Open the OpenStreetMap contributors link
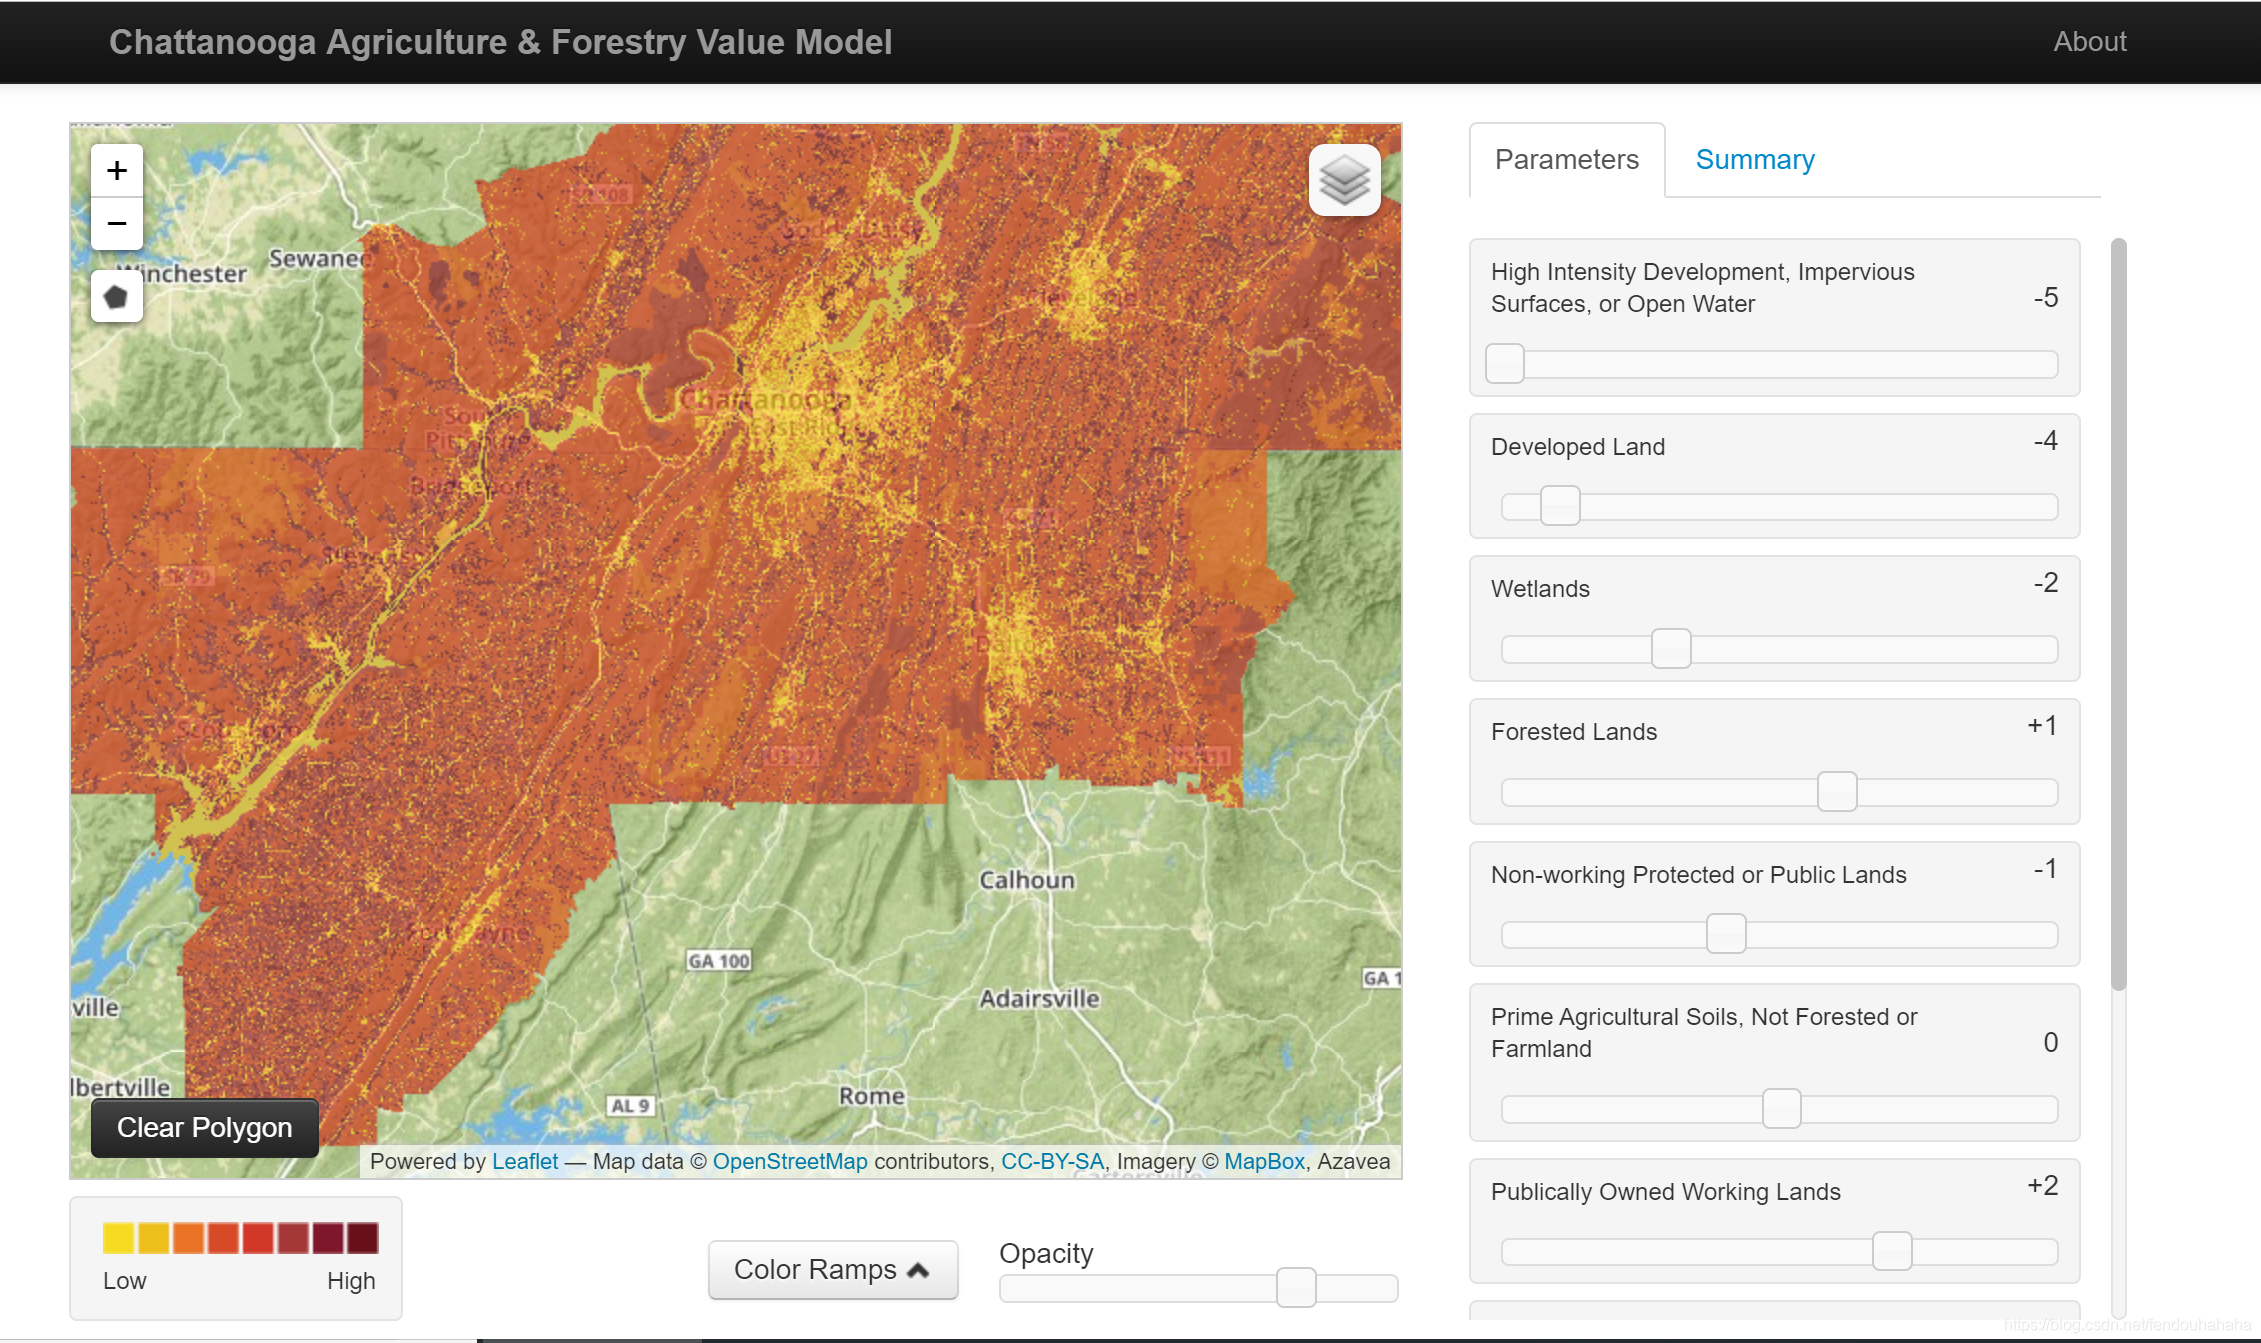Viewport: 2261px width, 1343px height. (789, 1161)
